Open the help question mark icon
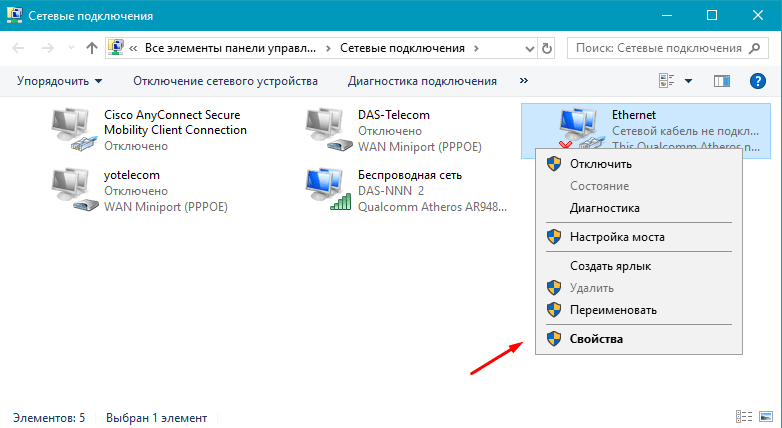782x428 pixels. tap(757, 81)
